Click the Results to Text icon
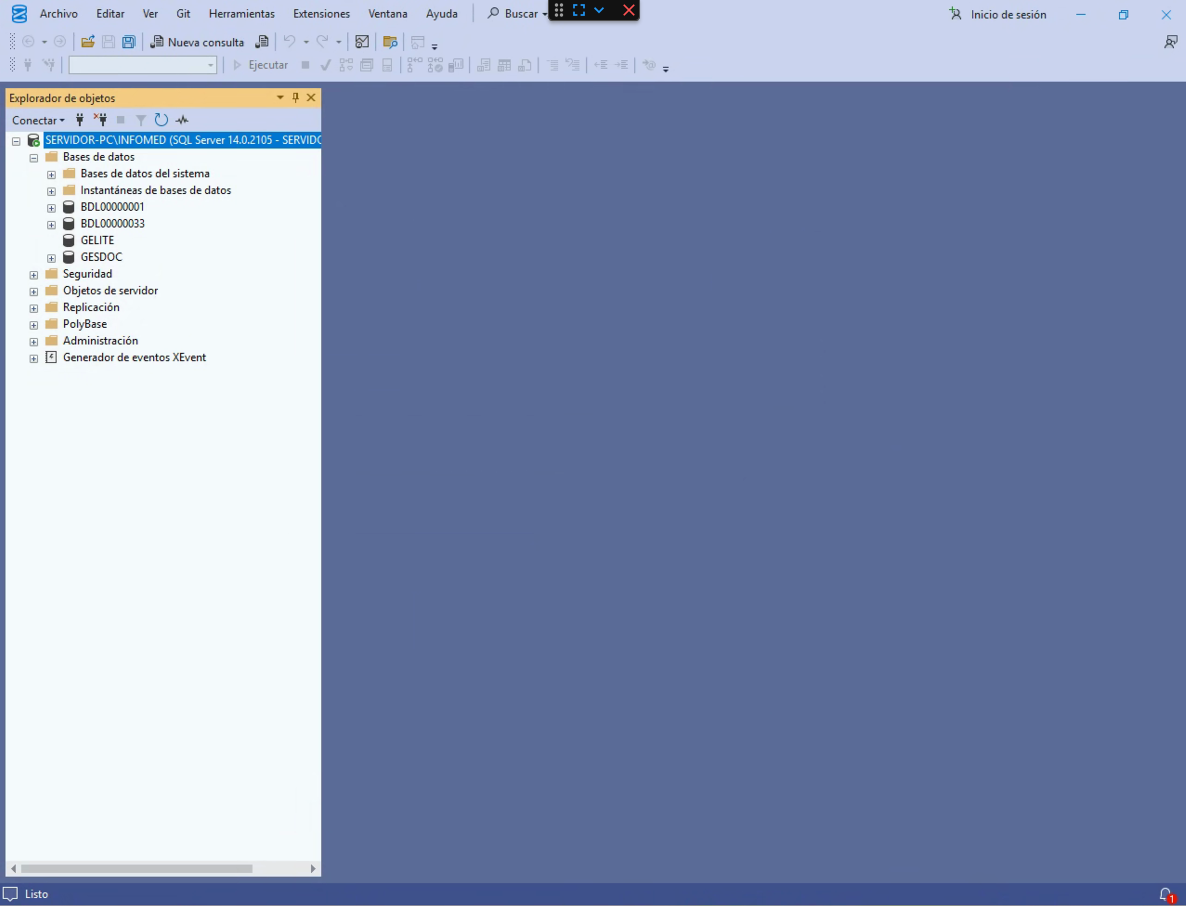The width and height of the screenshot is (1186, 906). tap(483, 65)
